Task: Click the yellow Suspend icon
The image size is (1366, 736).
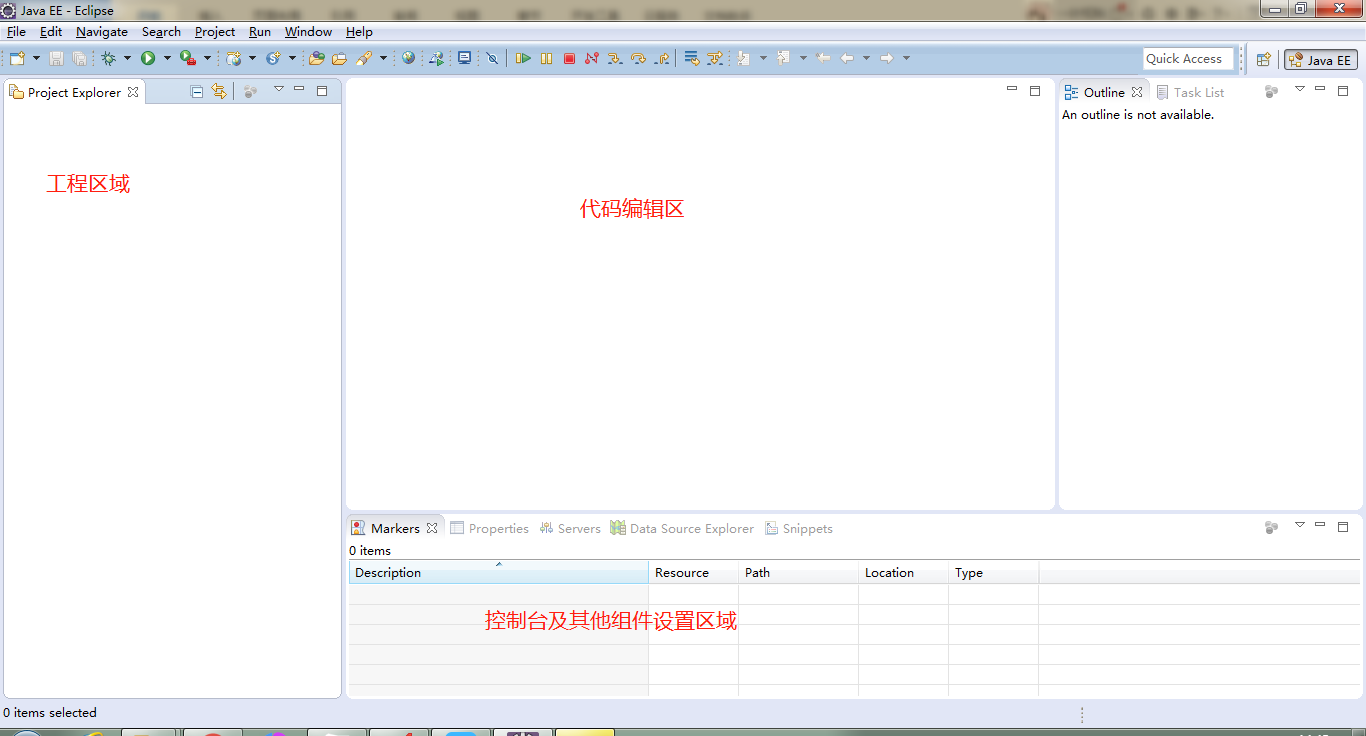Action: pos(546,58)
